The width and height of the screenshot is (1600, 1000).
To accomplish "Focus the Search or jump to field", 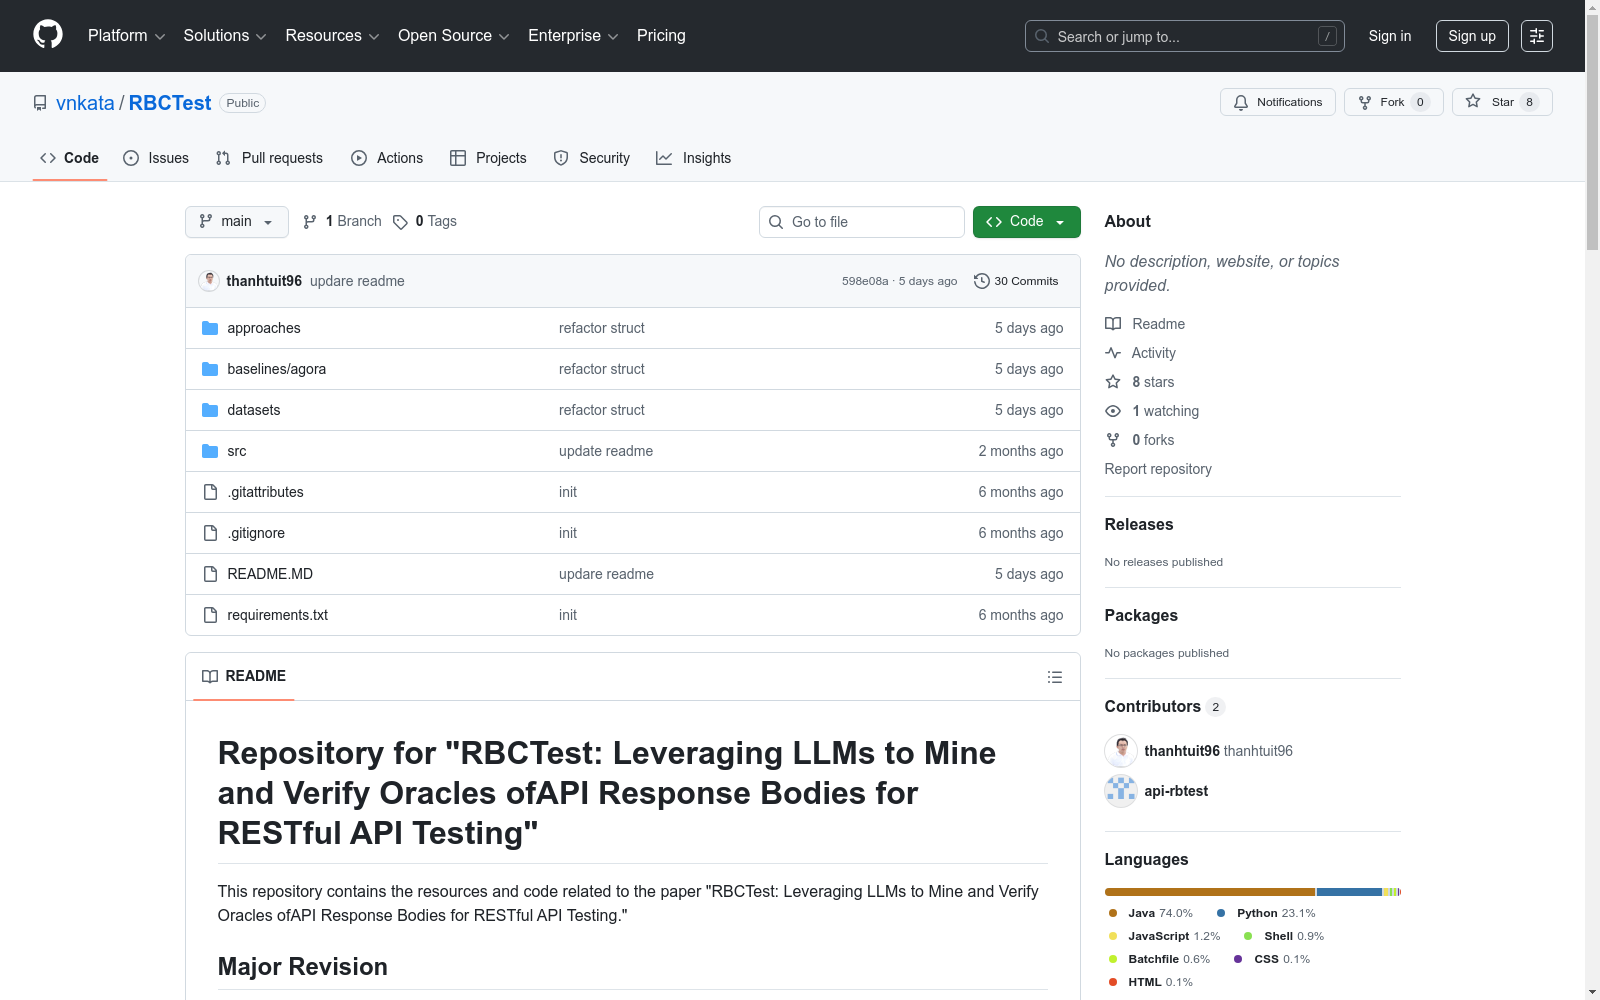I will coord(1185,36).
